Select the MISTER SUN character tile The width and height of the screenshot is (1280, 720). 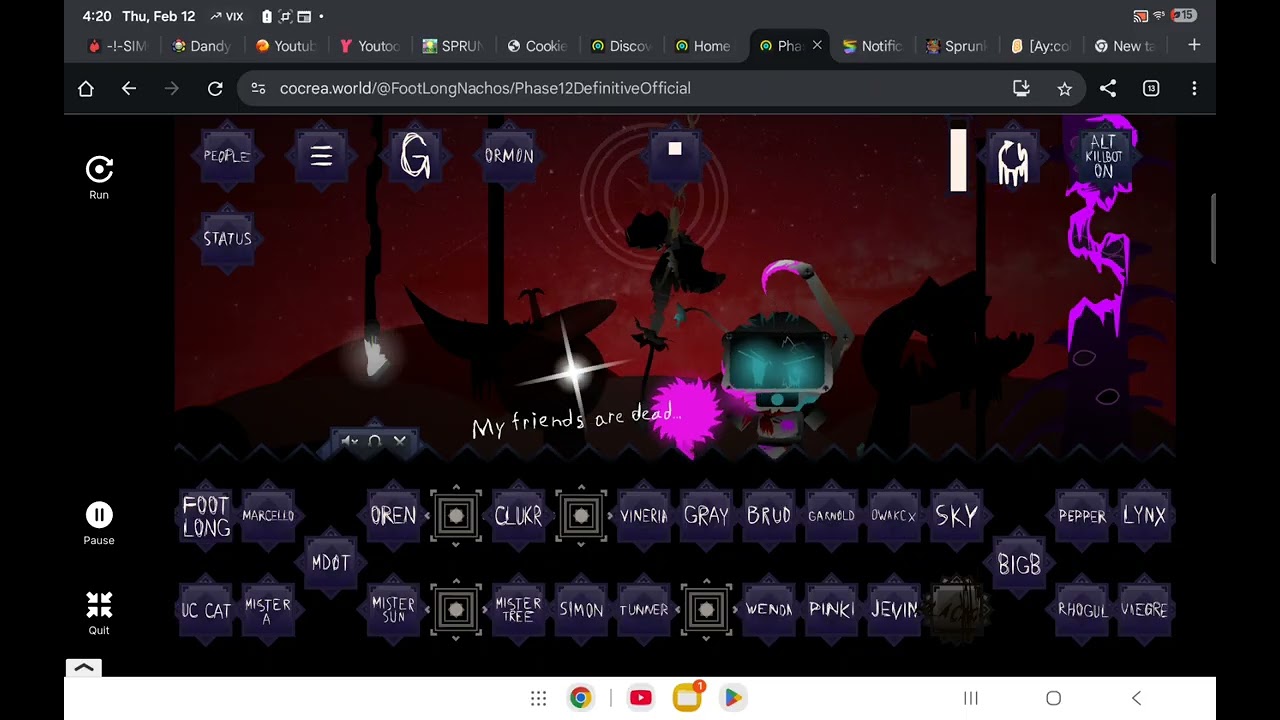tap(393, 610)
